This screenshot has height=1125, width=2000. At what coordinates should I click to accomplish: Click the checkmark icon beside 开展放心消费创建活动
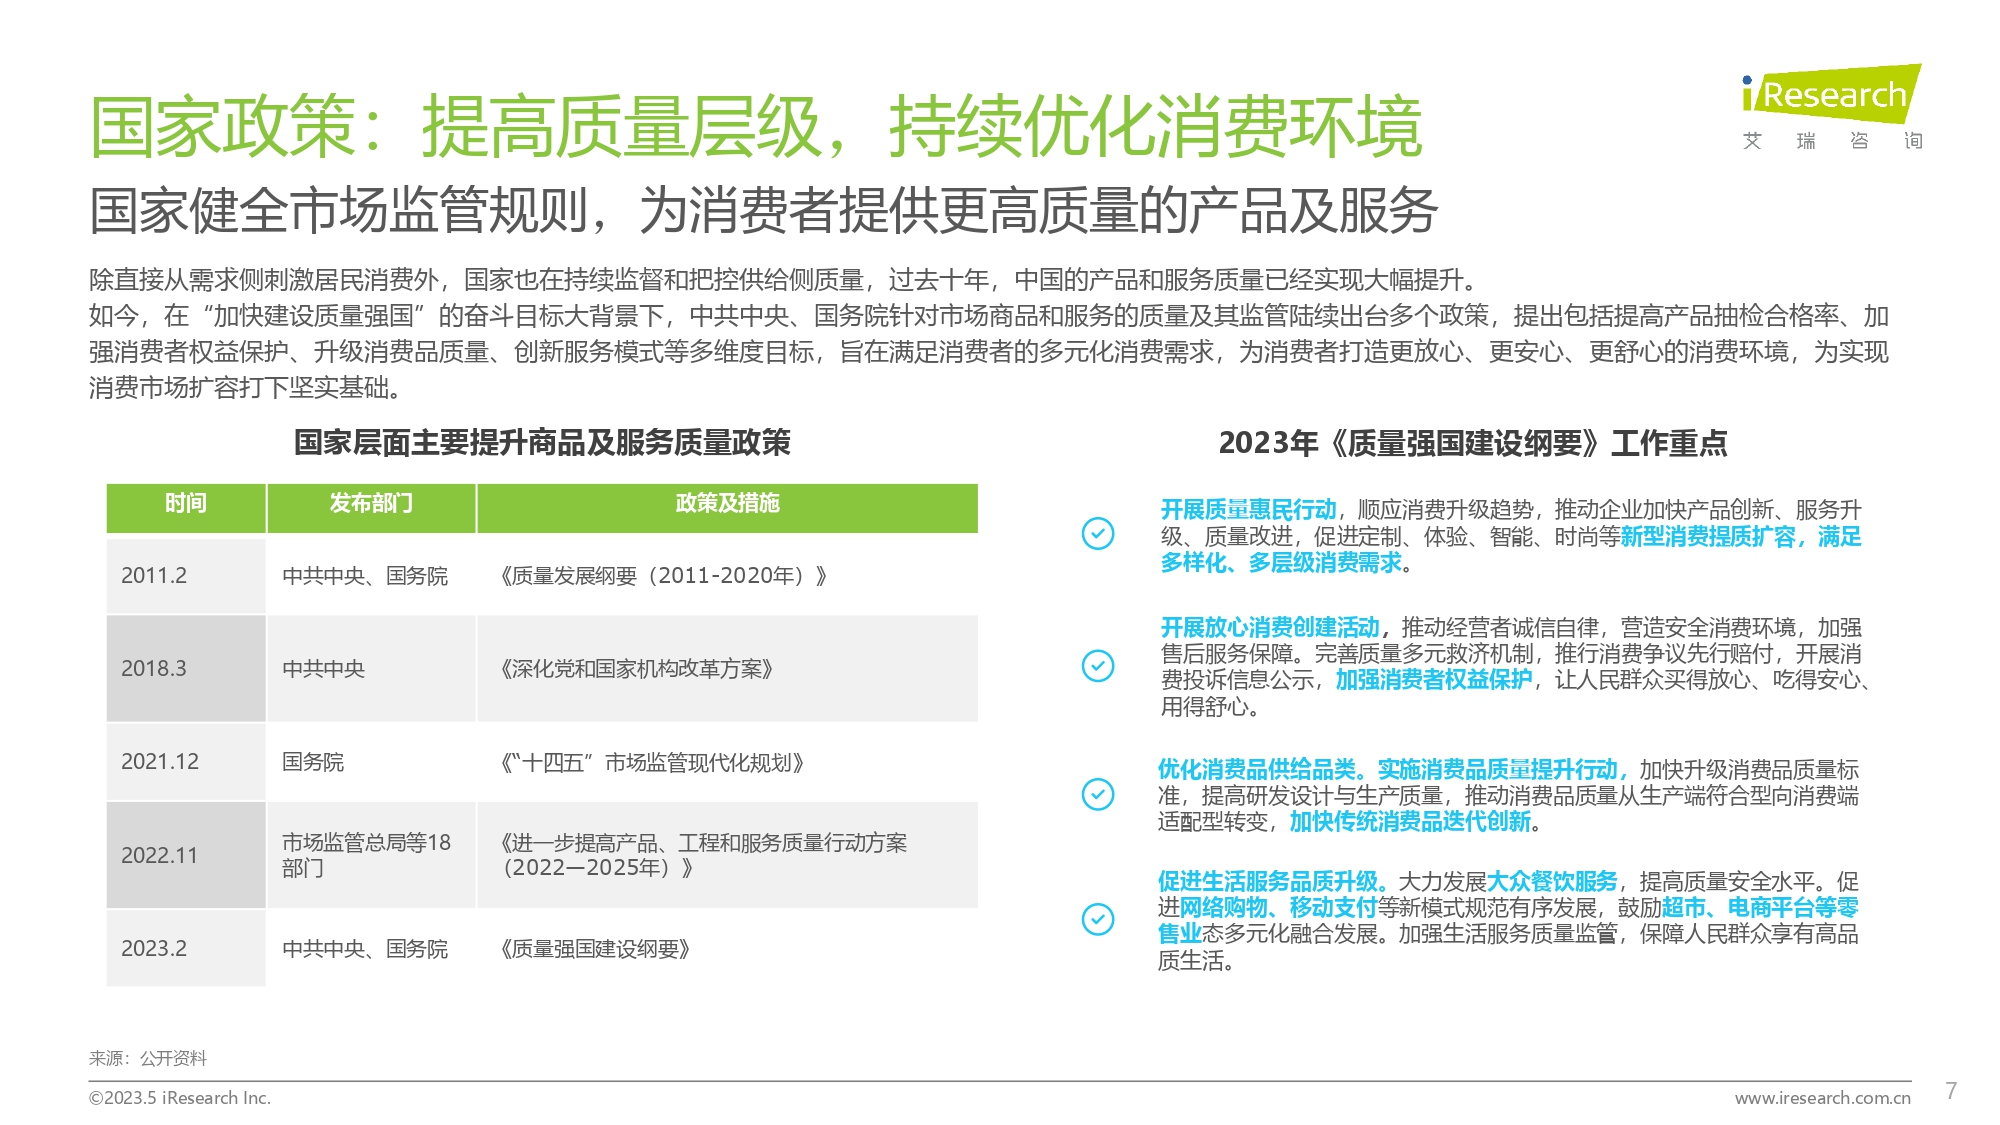(x=1098, y=666)
